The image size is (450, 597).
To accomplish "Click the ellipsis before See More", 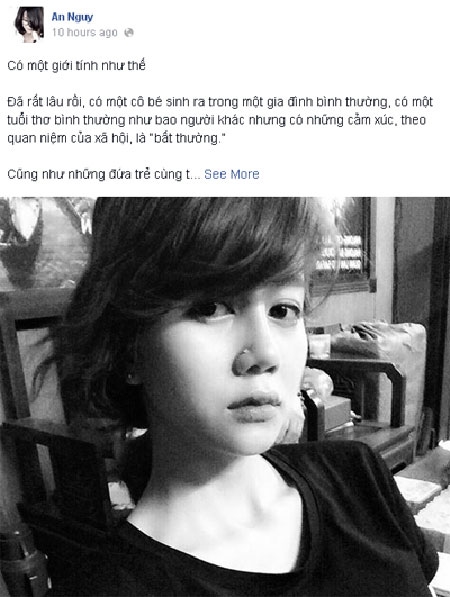I will tap(195, 175).
